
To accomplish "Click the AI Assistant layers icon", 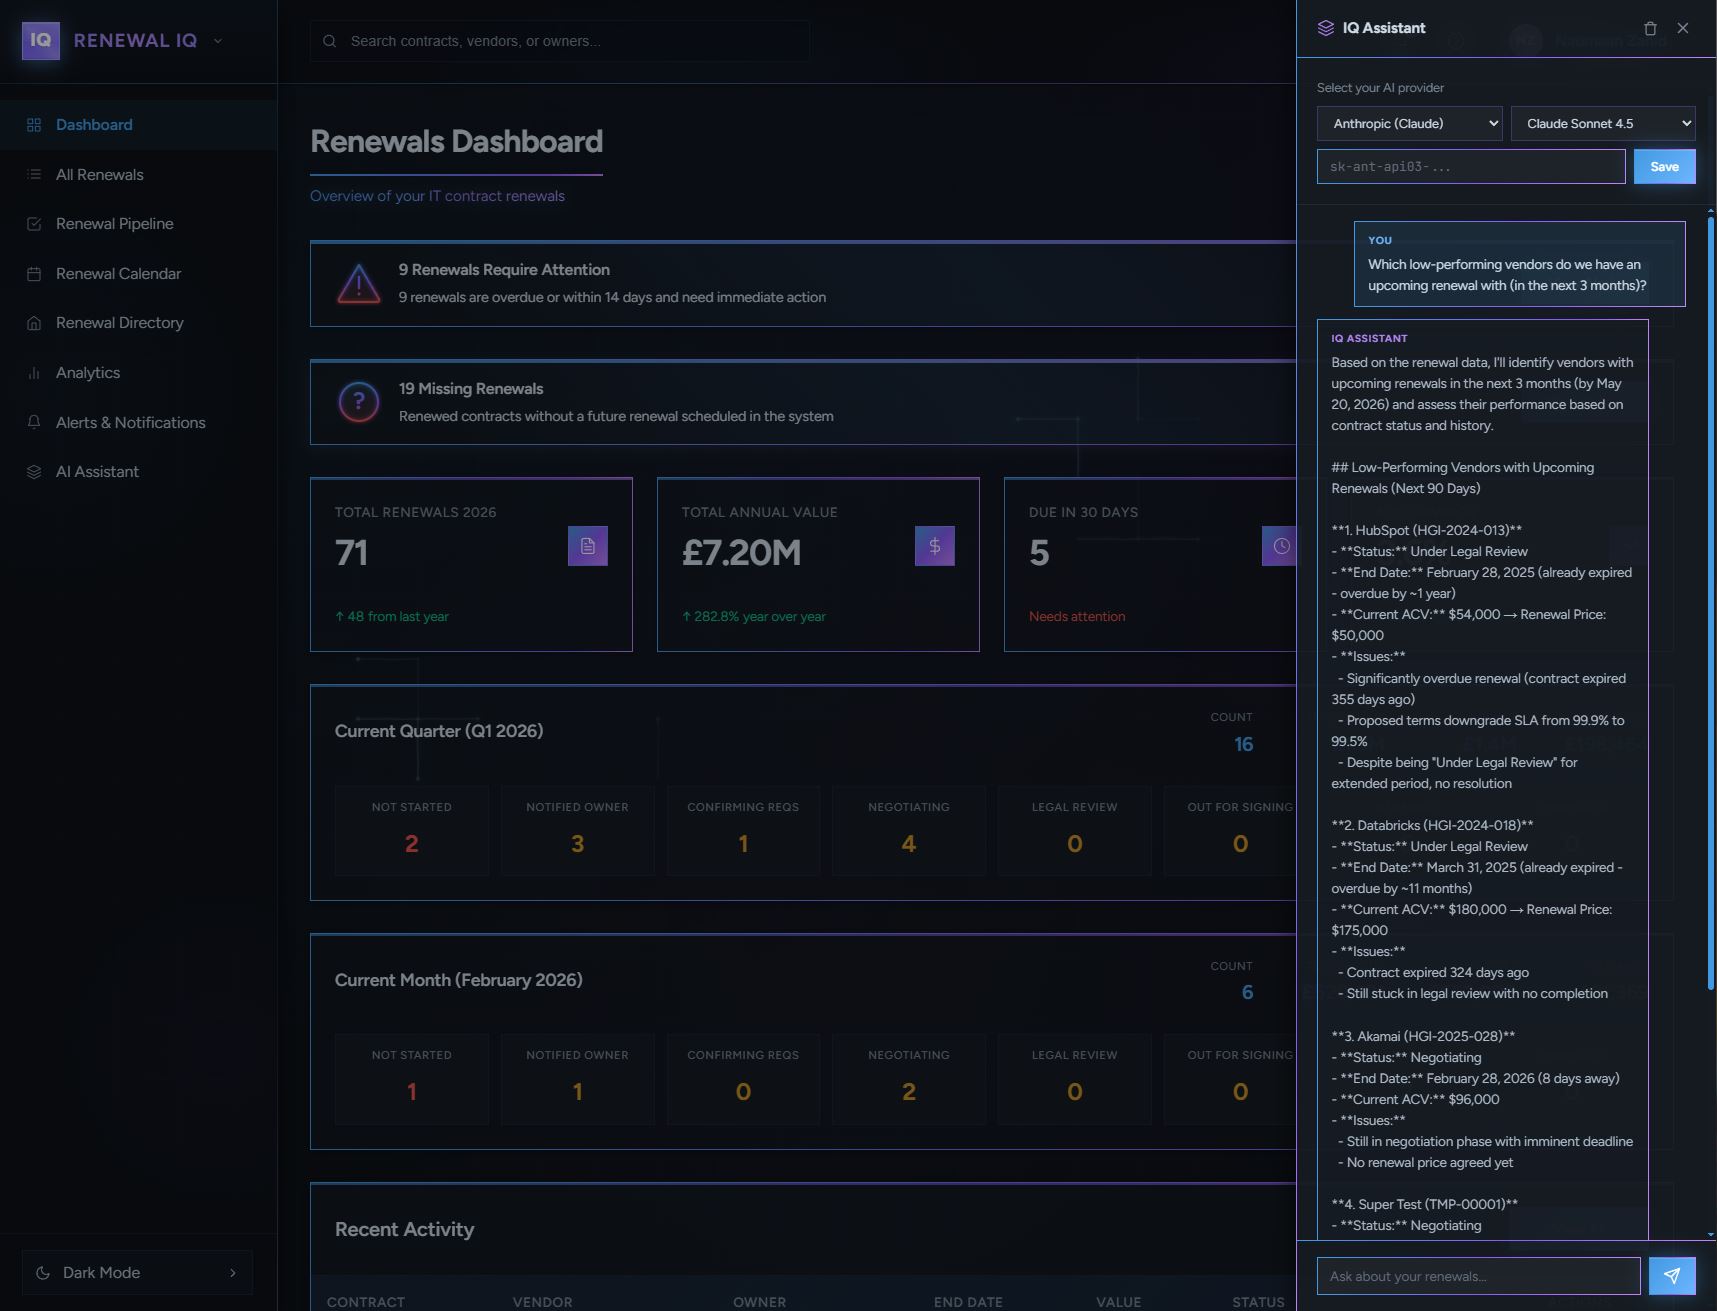I will coord(34,472).
